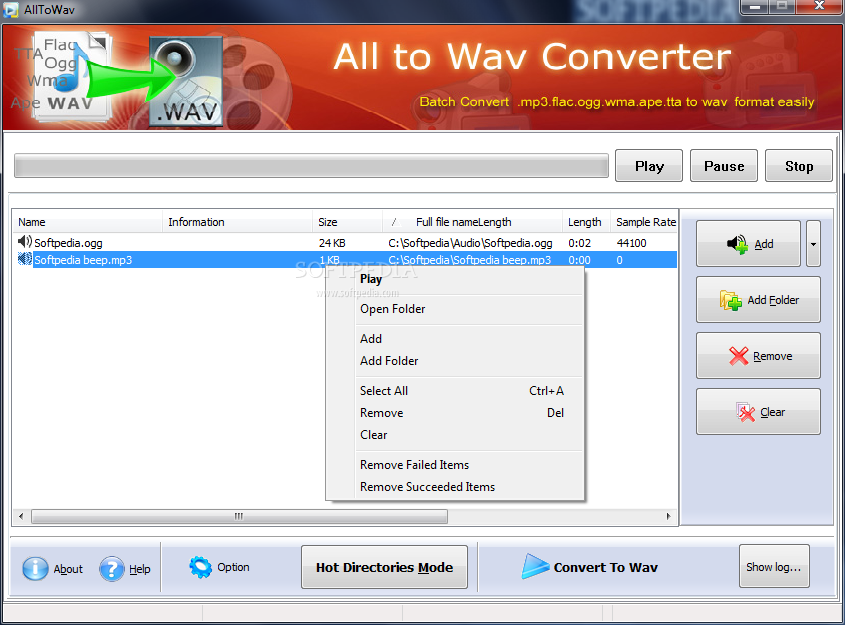Click the red X icon on Remove
The height and width of the screenshot is (625, 845).
coord(739,356)
